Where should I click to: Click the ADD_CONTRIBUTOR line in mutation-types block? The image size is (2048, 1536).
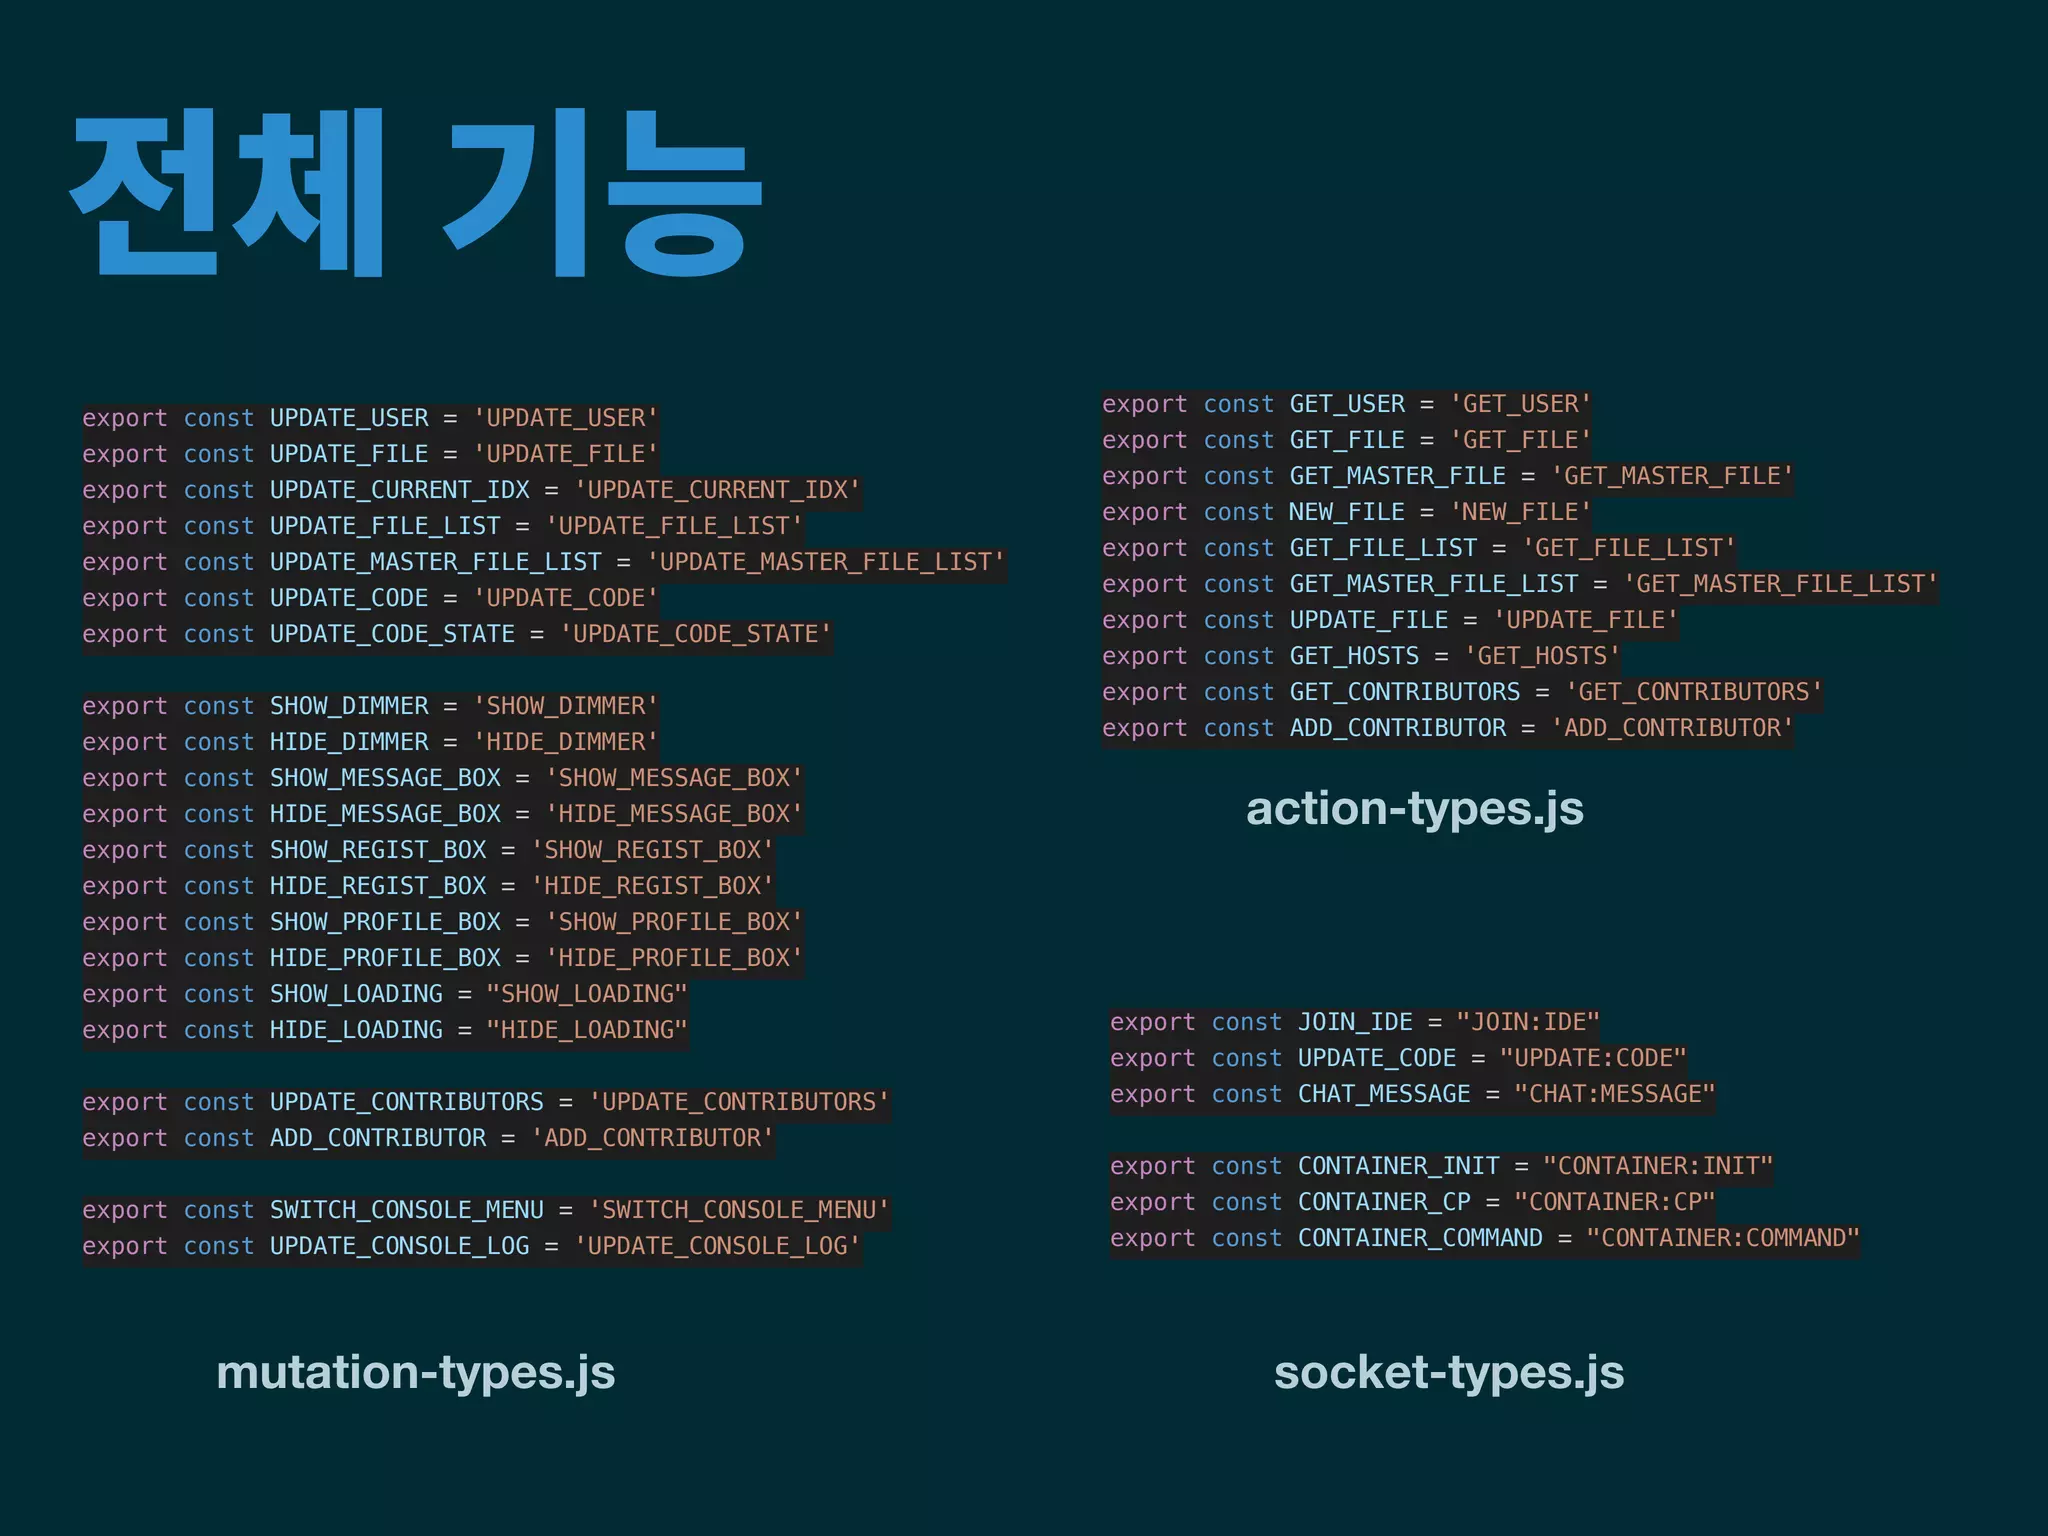(428, 1138)
